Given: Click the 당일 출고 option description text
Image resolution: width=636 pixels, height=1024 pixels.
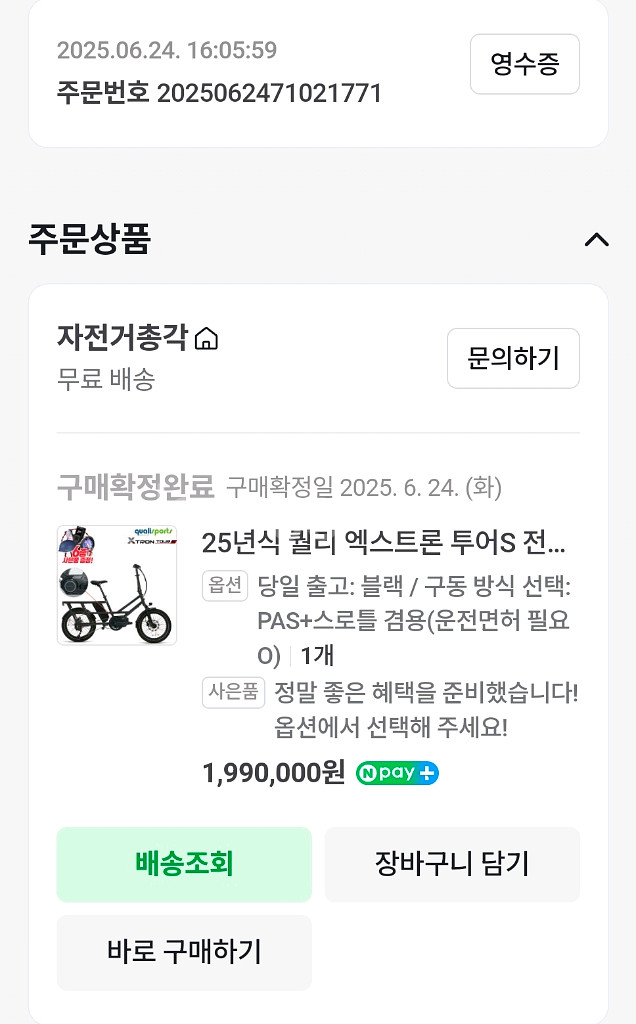Looking at the screenshot, I should tap(414, 620).
